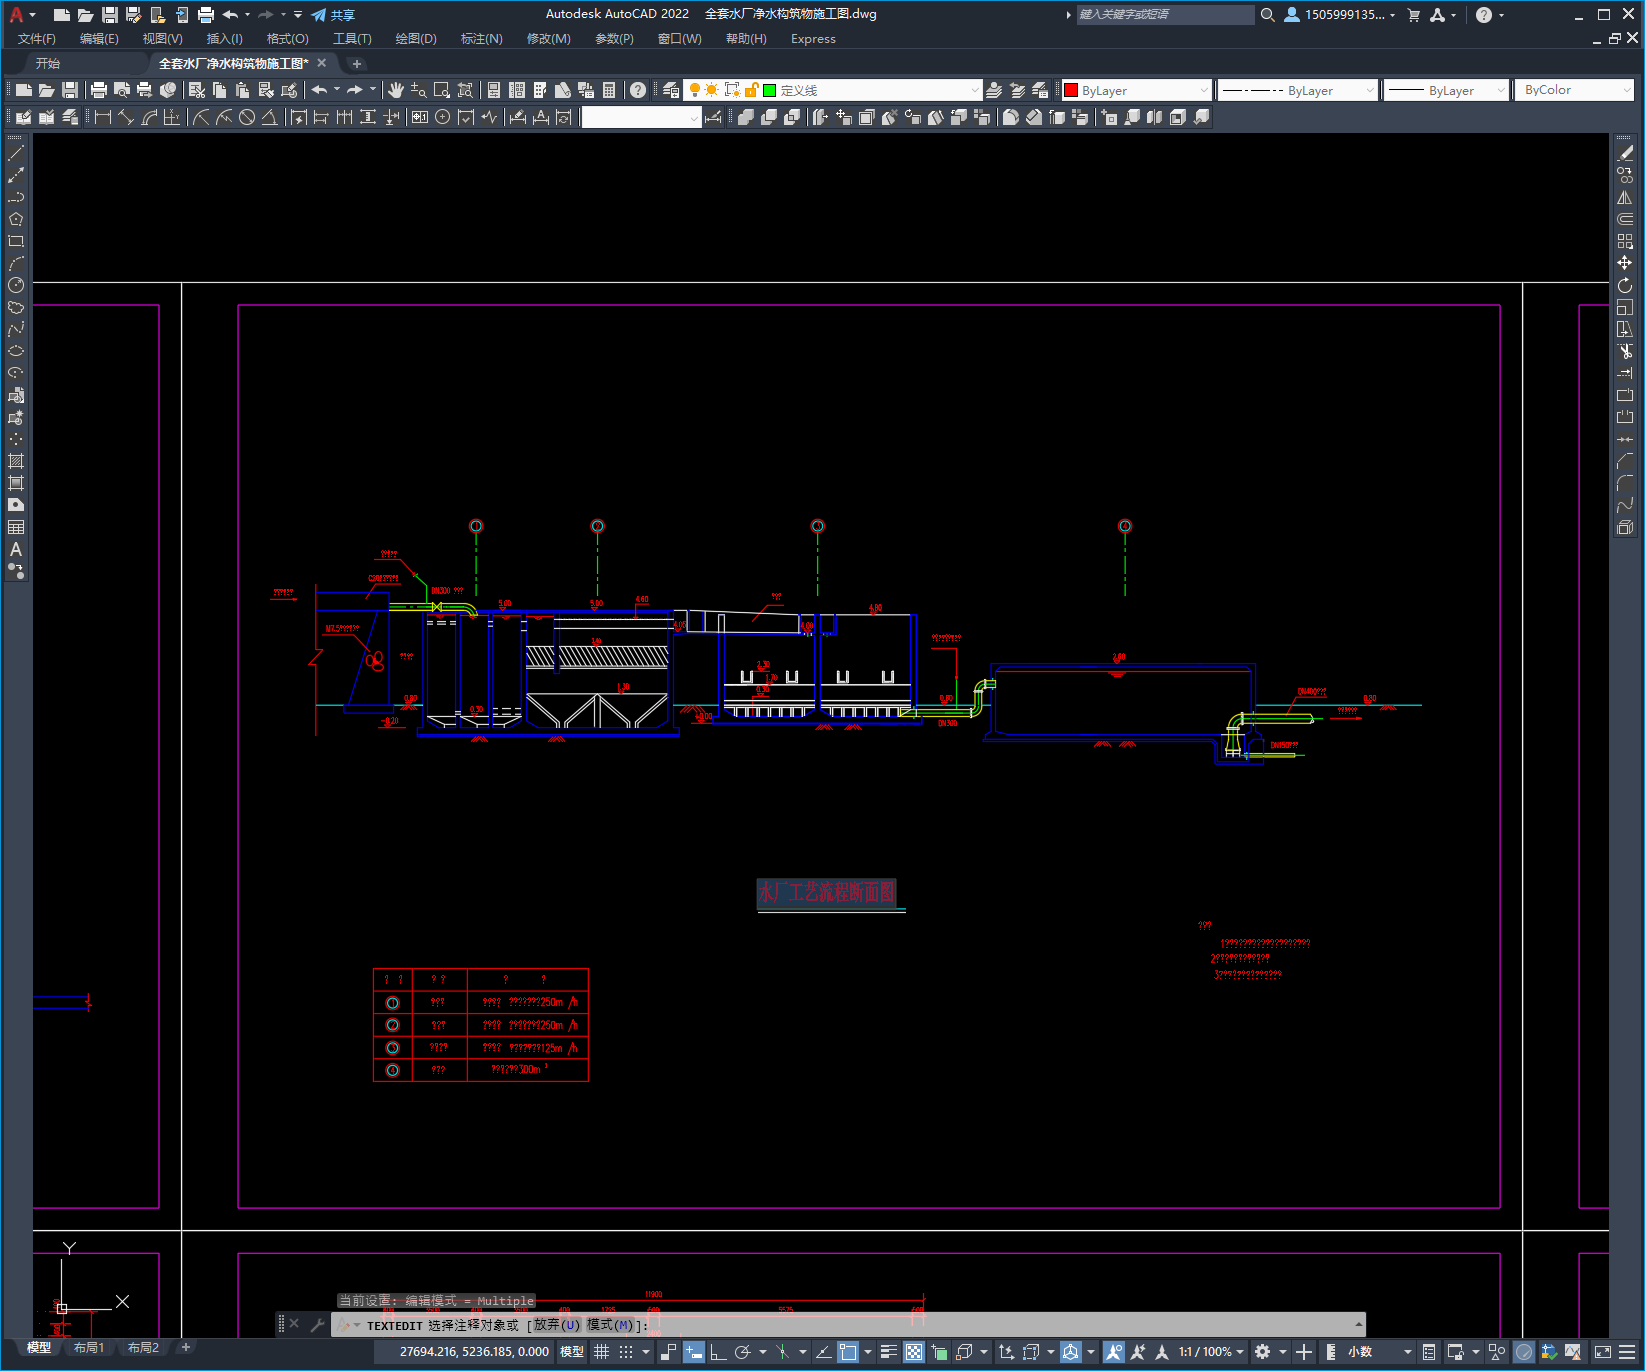Select the Polygon draw tool
The image size is (1645, 1371).
16,219
